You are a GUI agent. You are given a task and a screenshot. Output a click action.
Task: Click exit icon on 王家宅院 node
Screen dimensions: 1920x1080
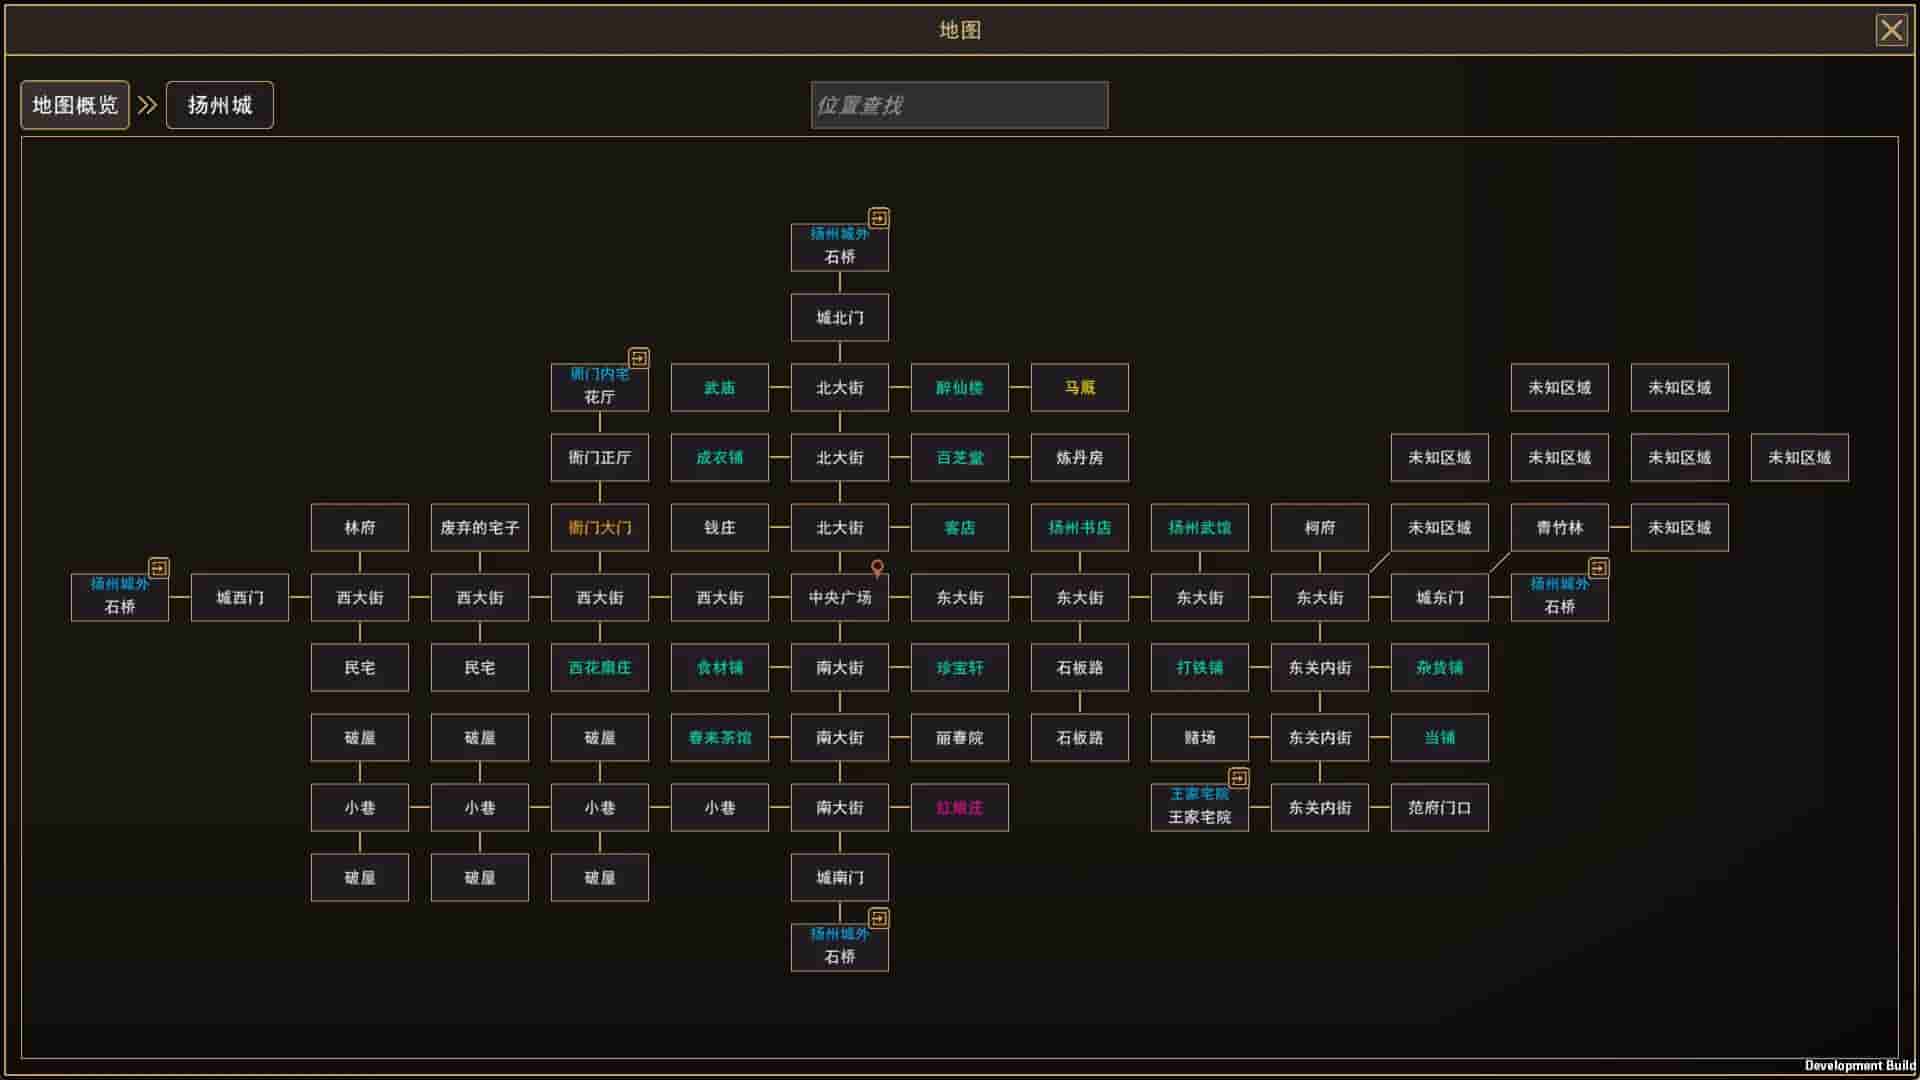(x=1238, y=778)
